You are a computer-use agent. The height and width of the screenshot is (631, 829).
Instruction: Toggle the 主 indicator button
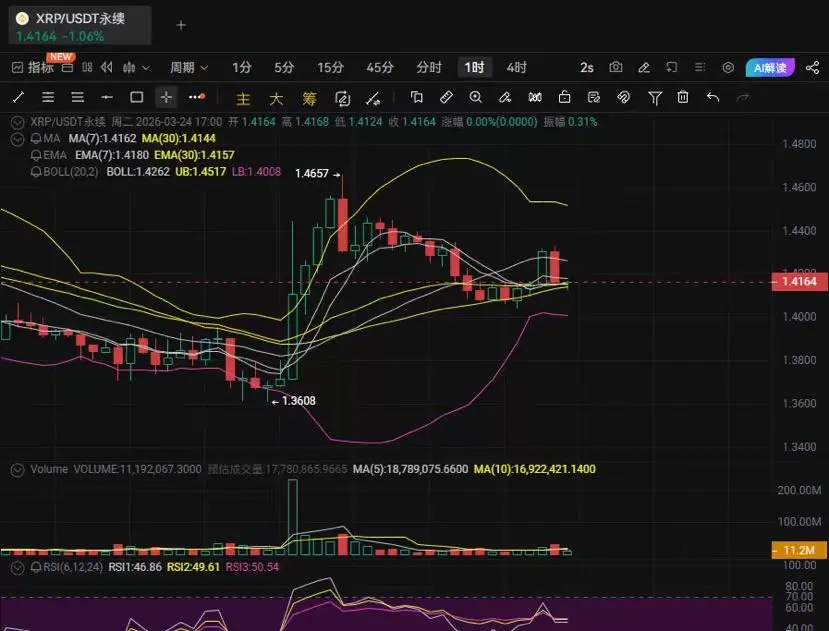pos(243,98)
